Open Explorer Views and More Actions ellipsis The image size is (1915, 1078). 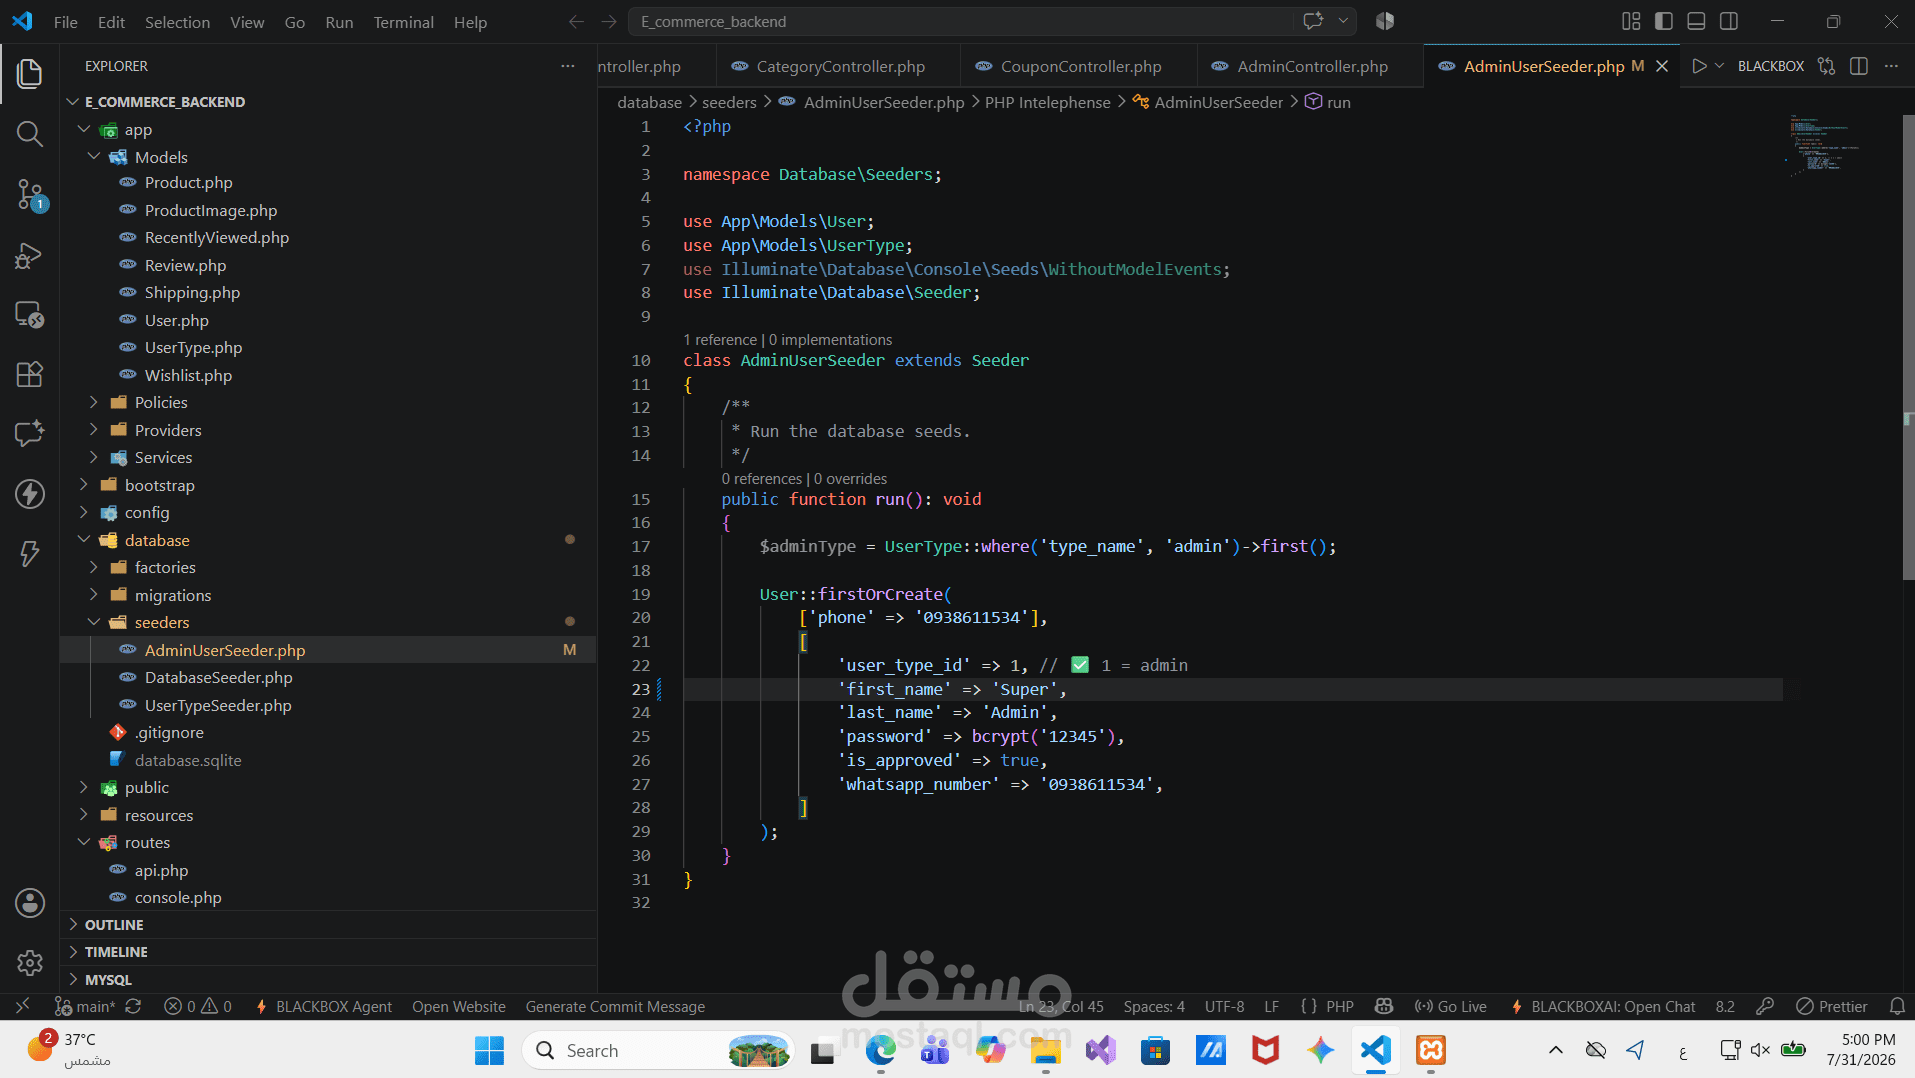tap(568, 66)
